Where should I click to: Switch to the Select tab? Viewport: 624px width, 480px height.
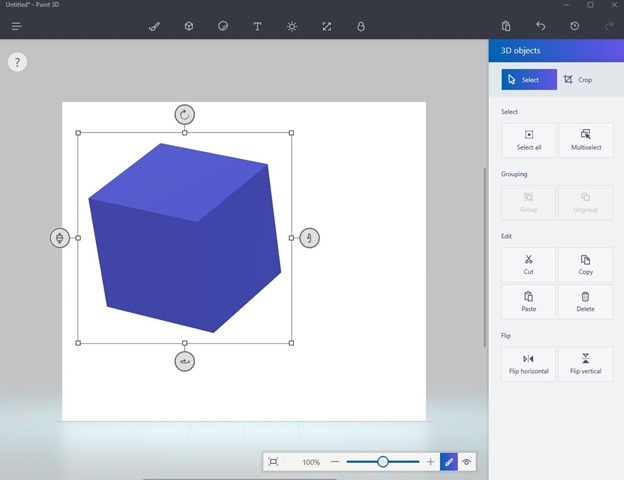[529, 79]
